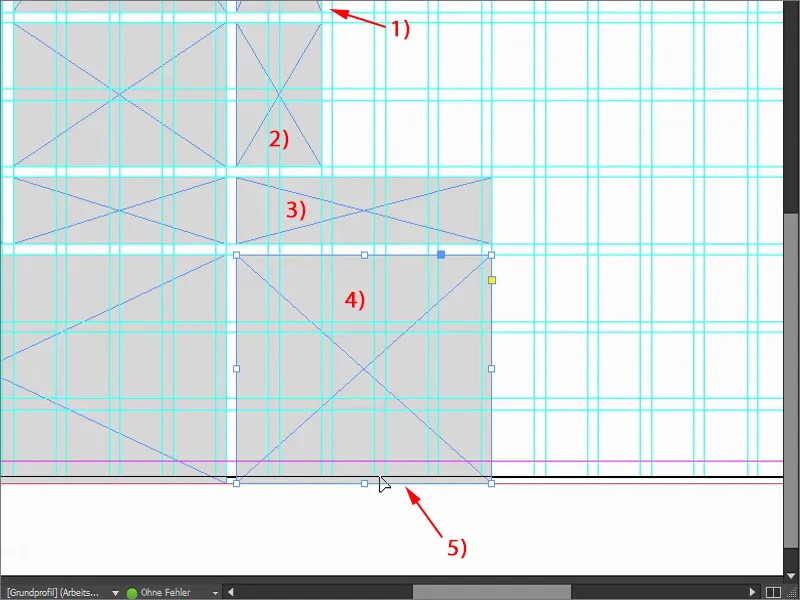Screen dimensions: 800x600
Task: Click the top-left handle of the selected frame
Action: [x=236, y=255]
